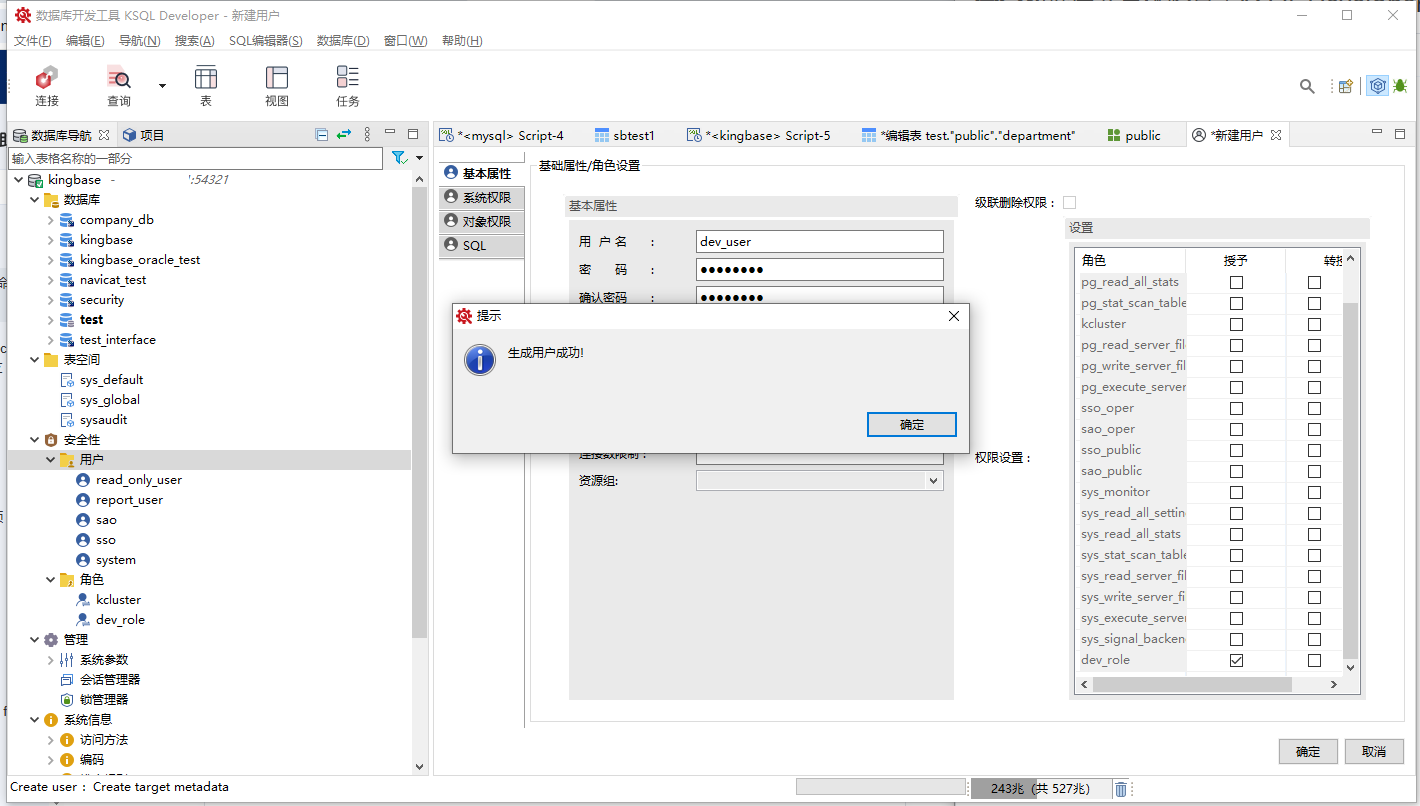Open the 数据库(D) menu
Image resolution: width=1420 pixels, height=806 pixels.
pos(343,41)
